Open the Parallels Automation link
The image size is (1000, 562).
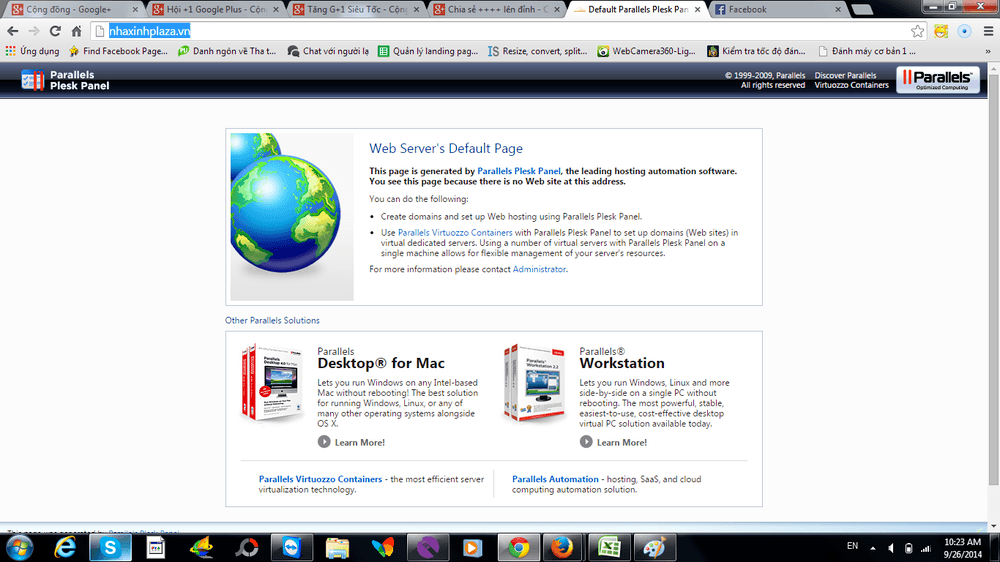(555, 479)
